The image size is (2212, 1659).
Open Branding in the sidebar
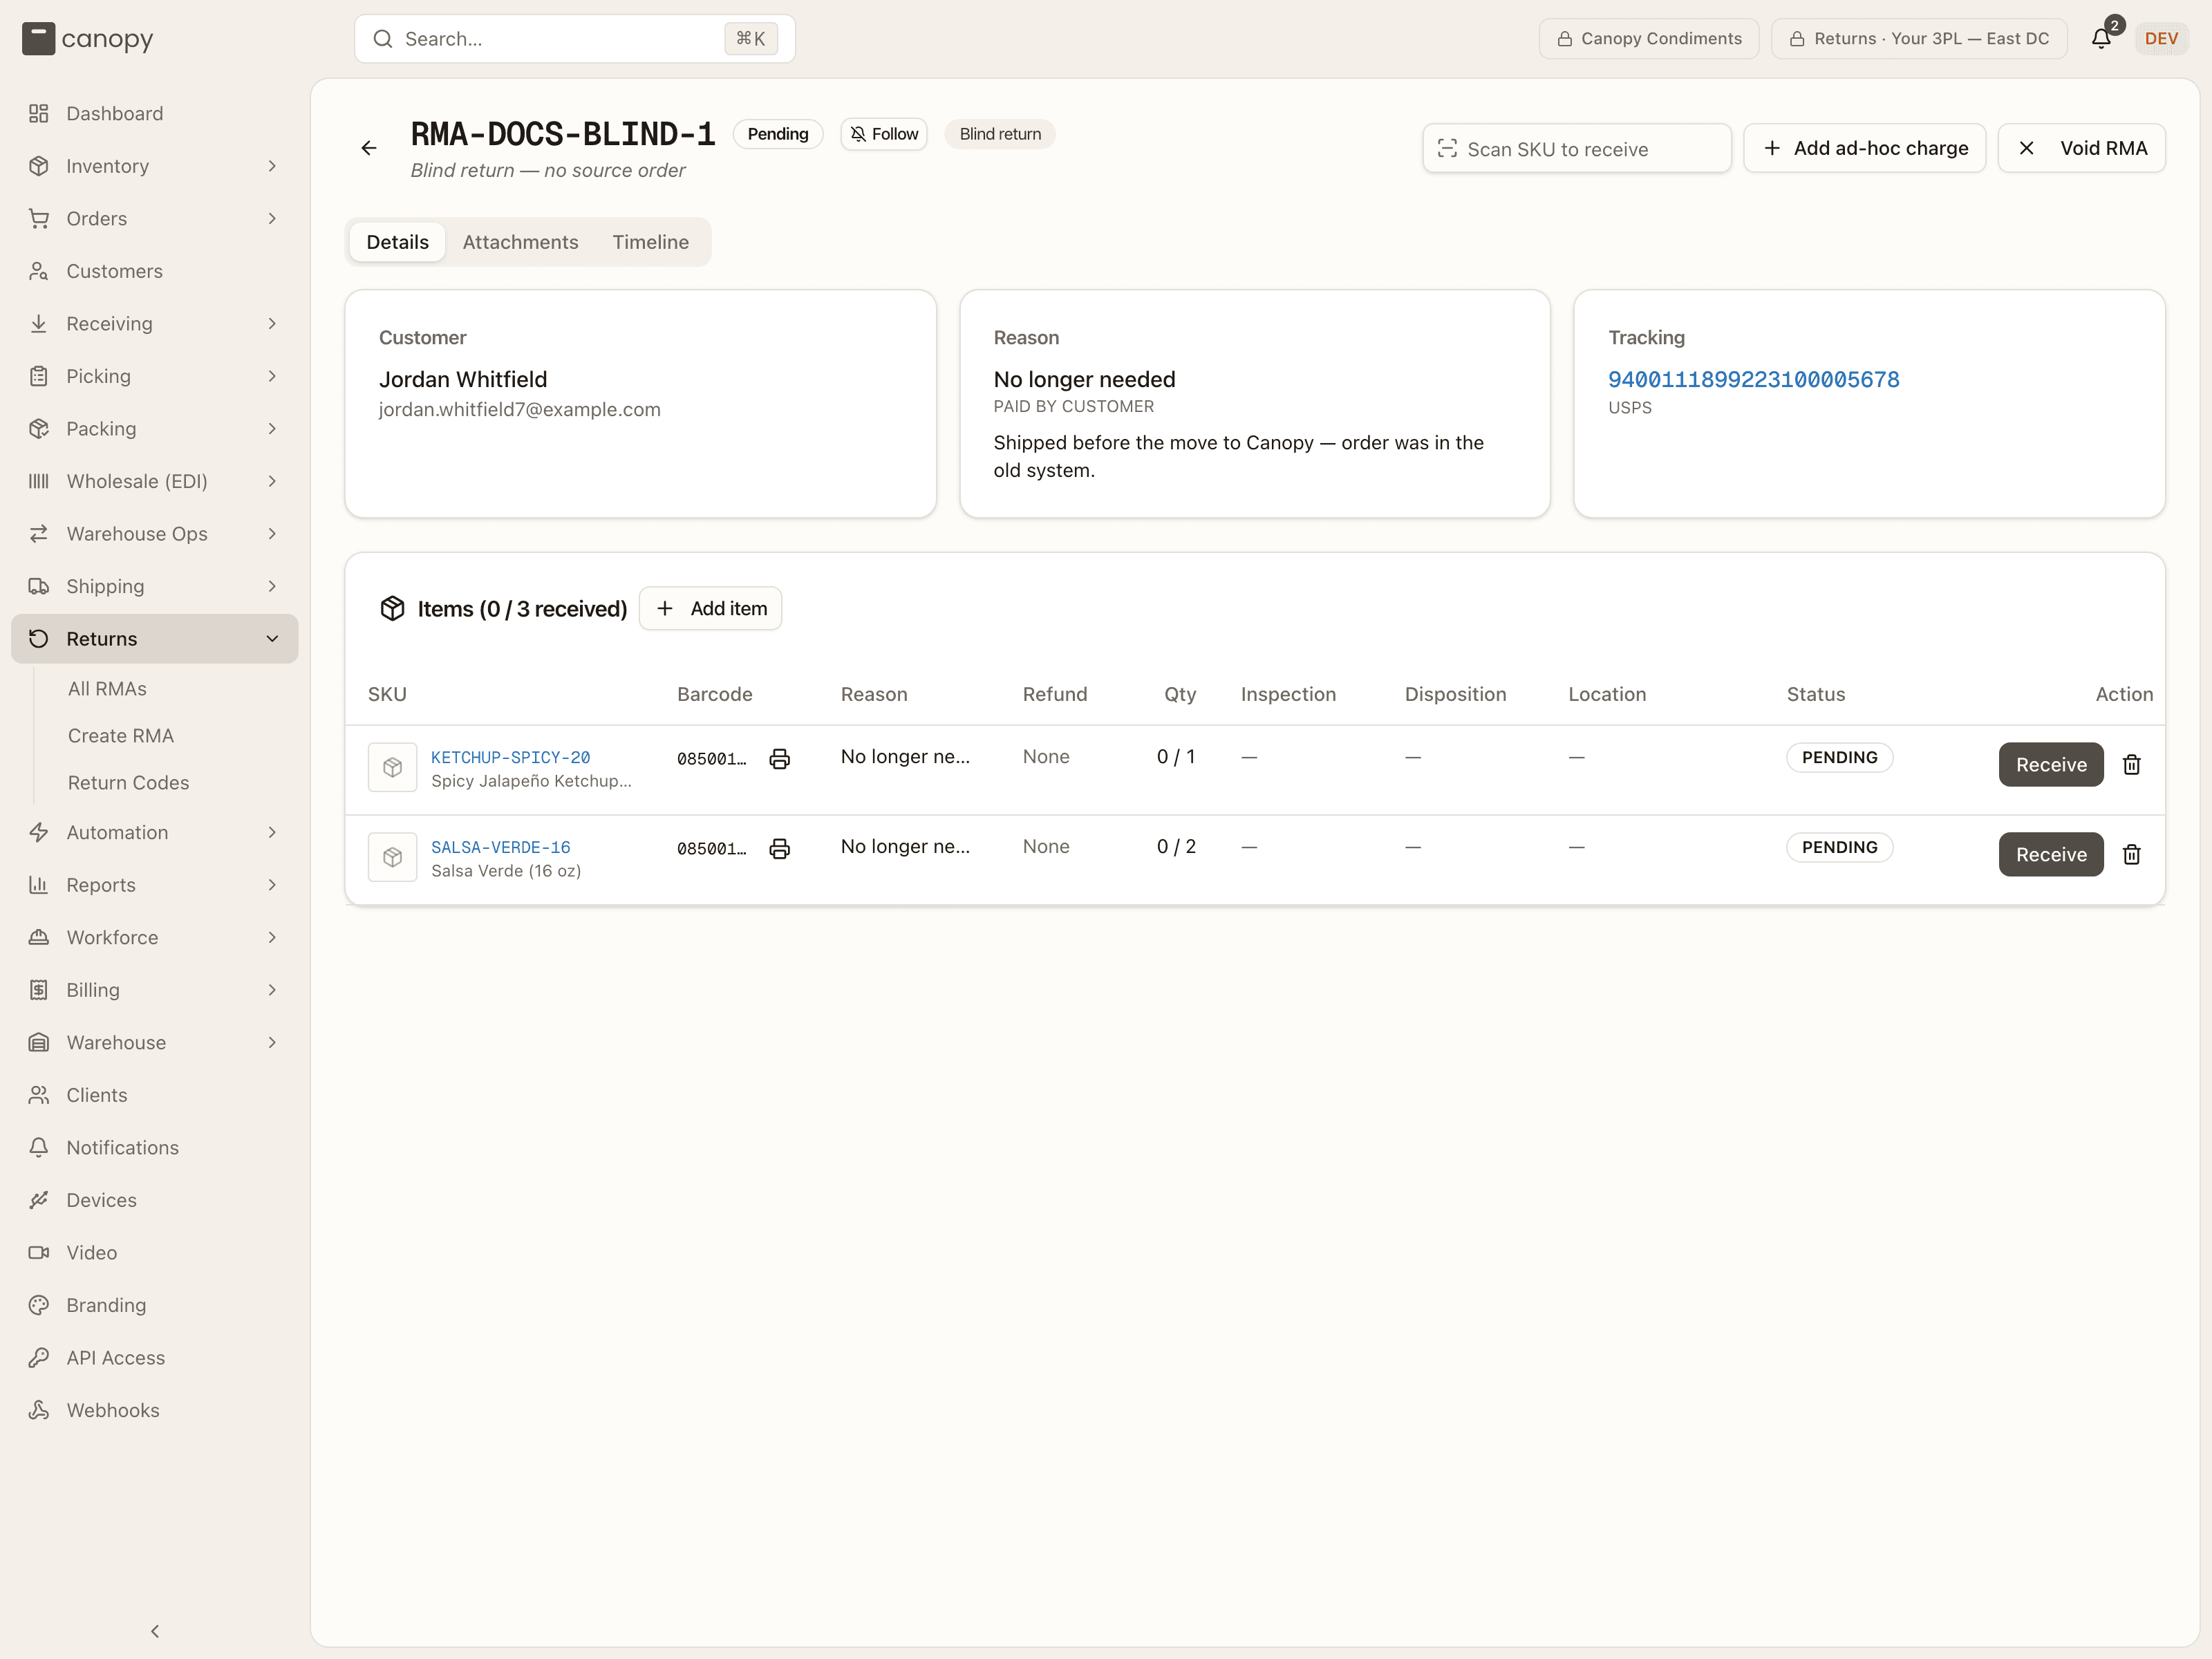[x=155, y=1305]
